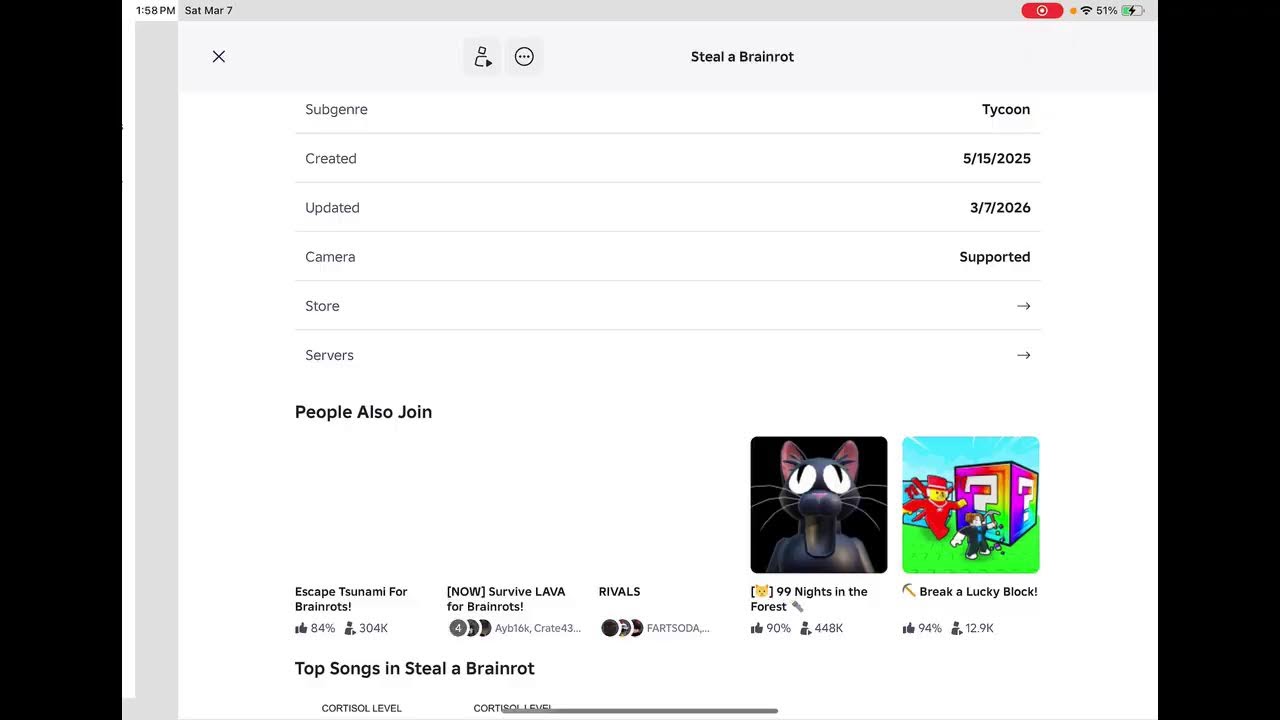
Task: Tap friend avatars beside FARTSODA
Action: pos(622,628)
